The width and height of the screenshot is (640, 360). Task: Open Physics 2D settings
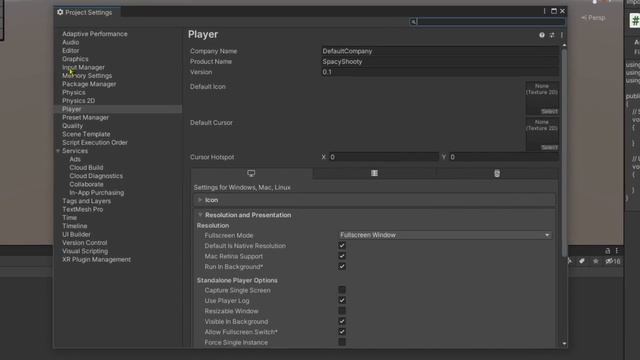[x=78, y=101]
